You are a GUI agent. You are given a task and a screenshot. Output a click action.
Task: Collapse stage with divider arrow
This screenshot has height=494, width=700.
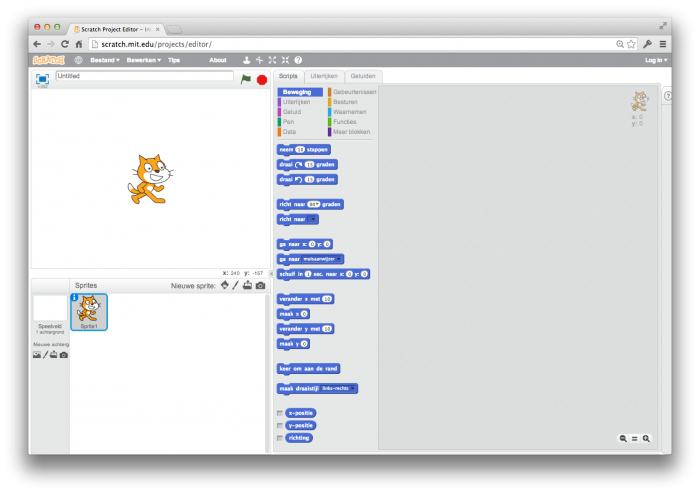point(271,274)
